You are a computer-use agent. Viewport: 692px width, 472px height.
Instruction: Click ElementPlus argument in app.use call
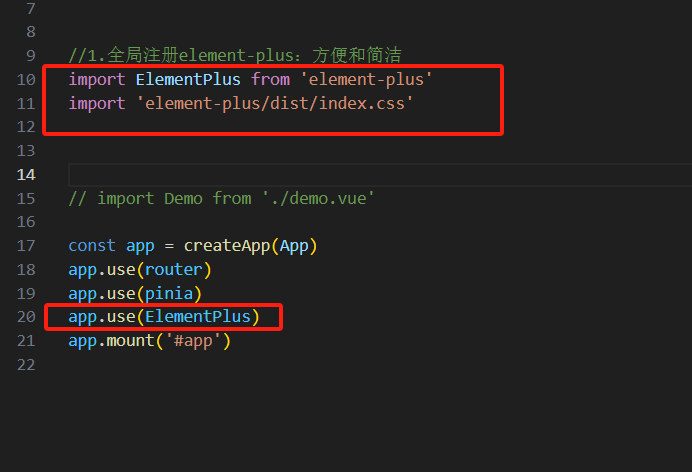(198, 317)
